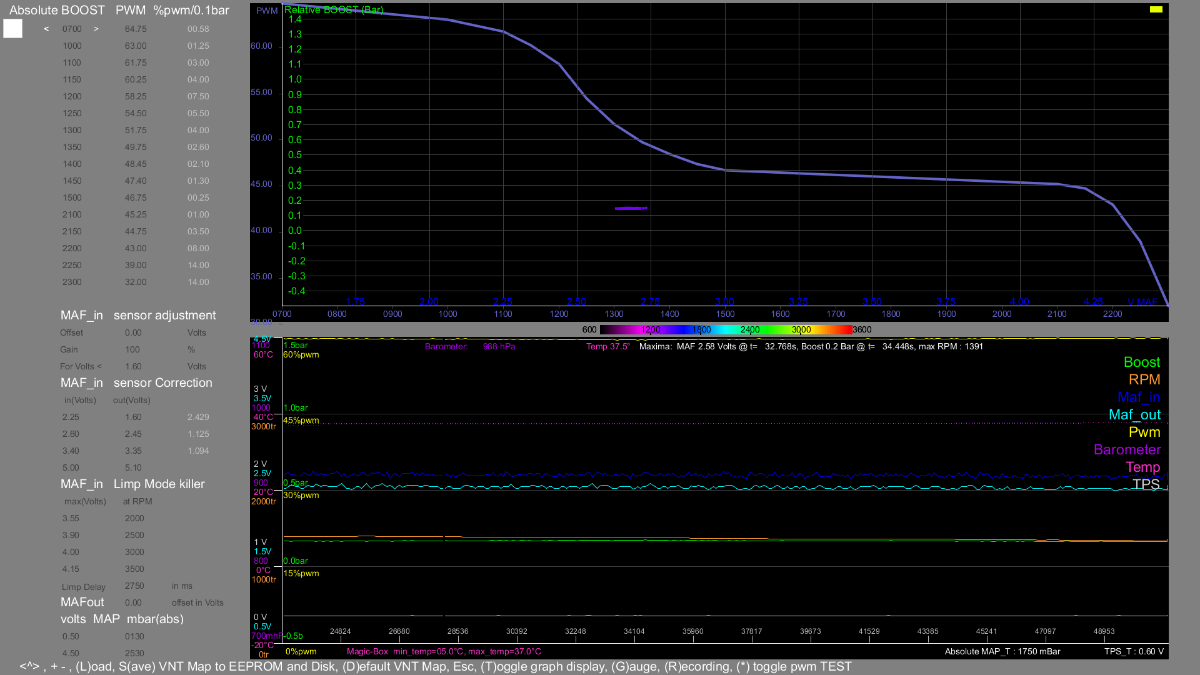1200x675 pixels.
Task: Click the Barometer legend label
Action: coord(1128,450)
